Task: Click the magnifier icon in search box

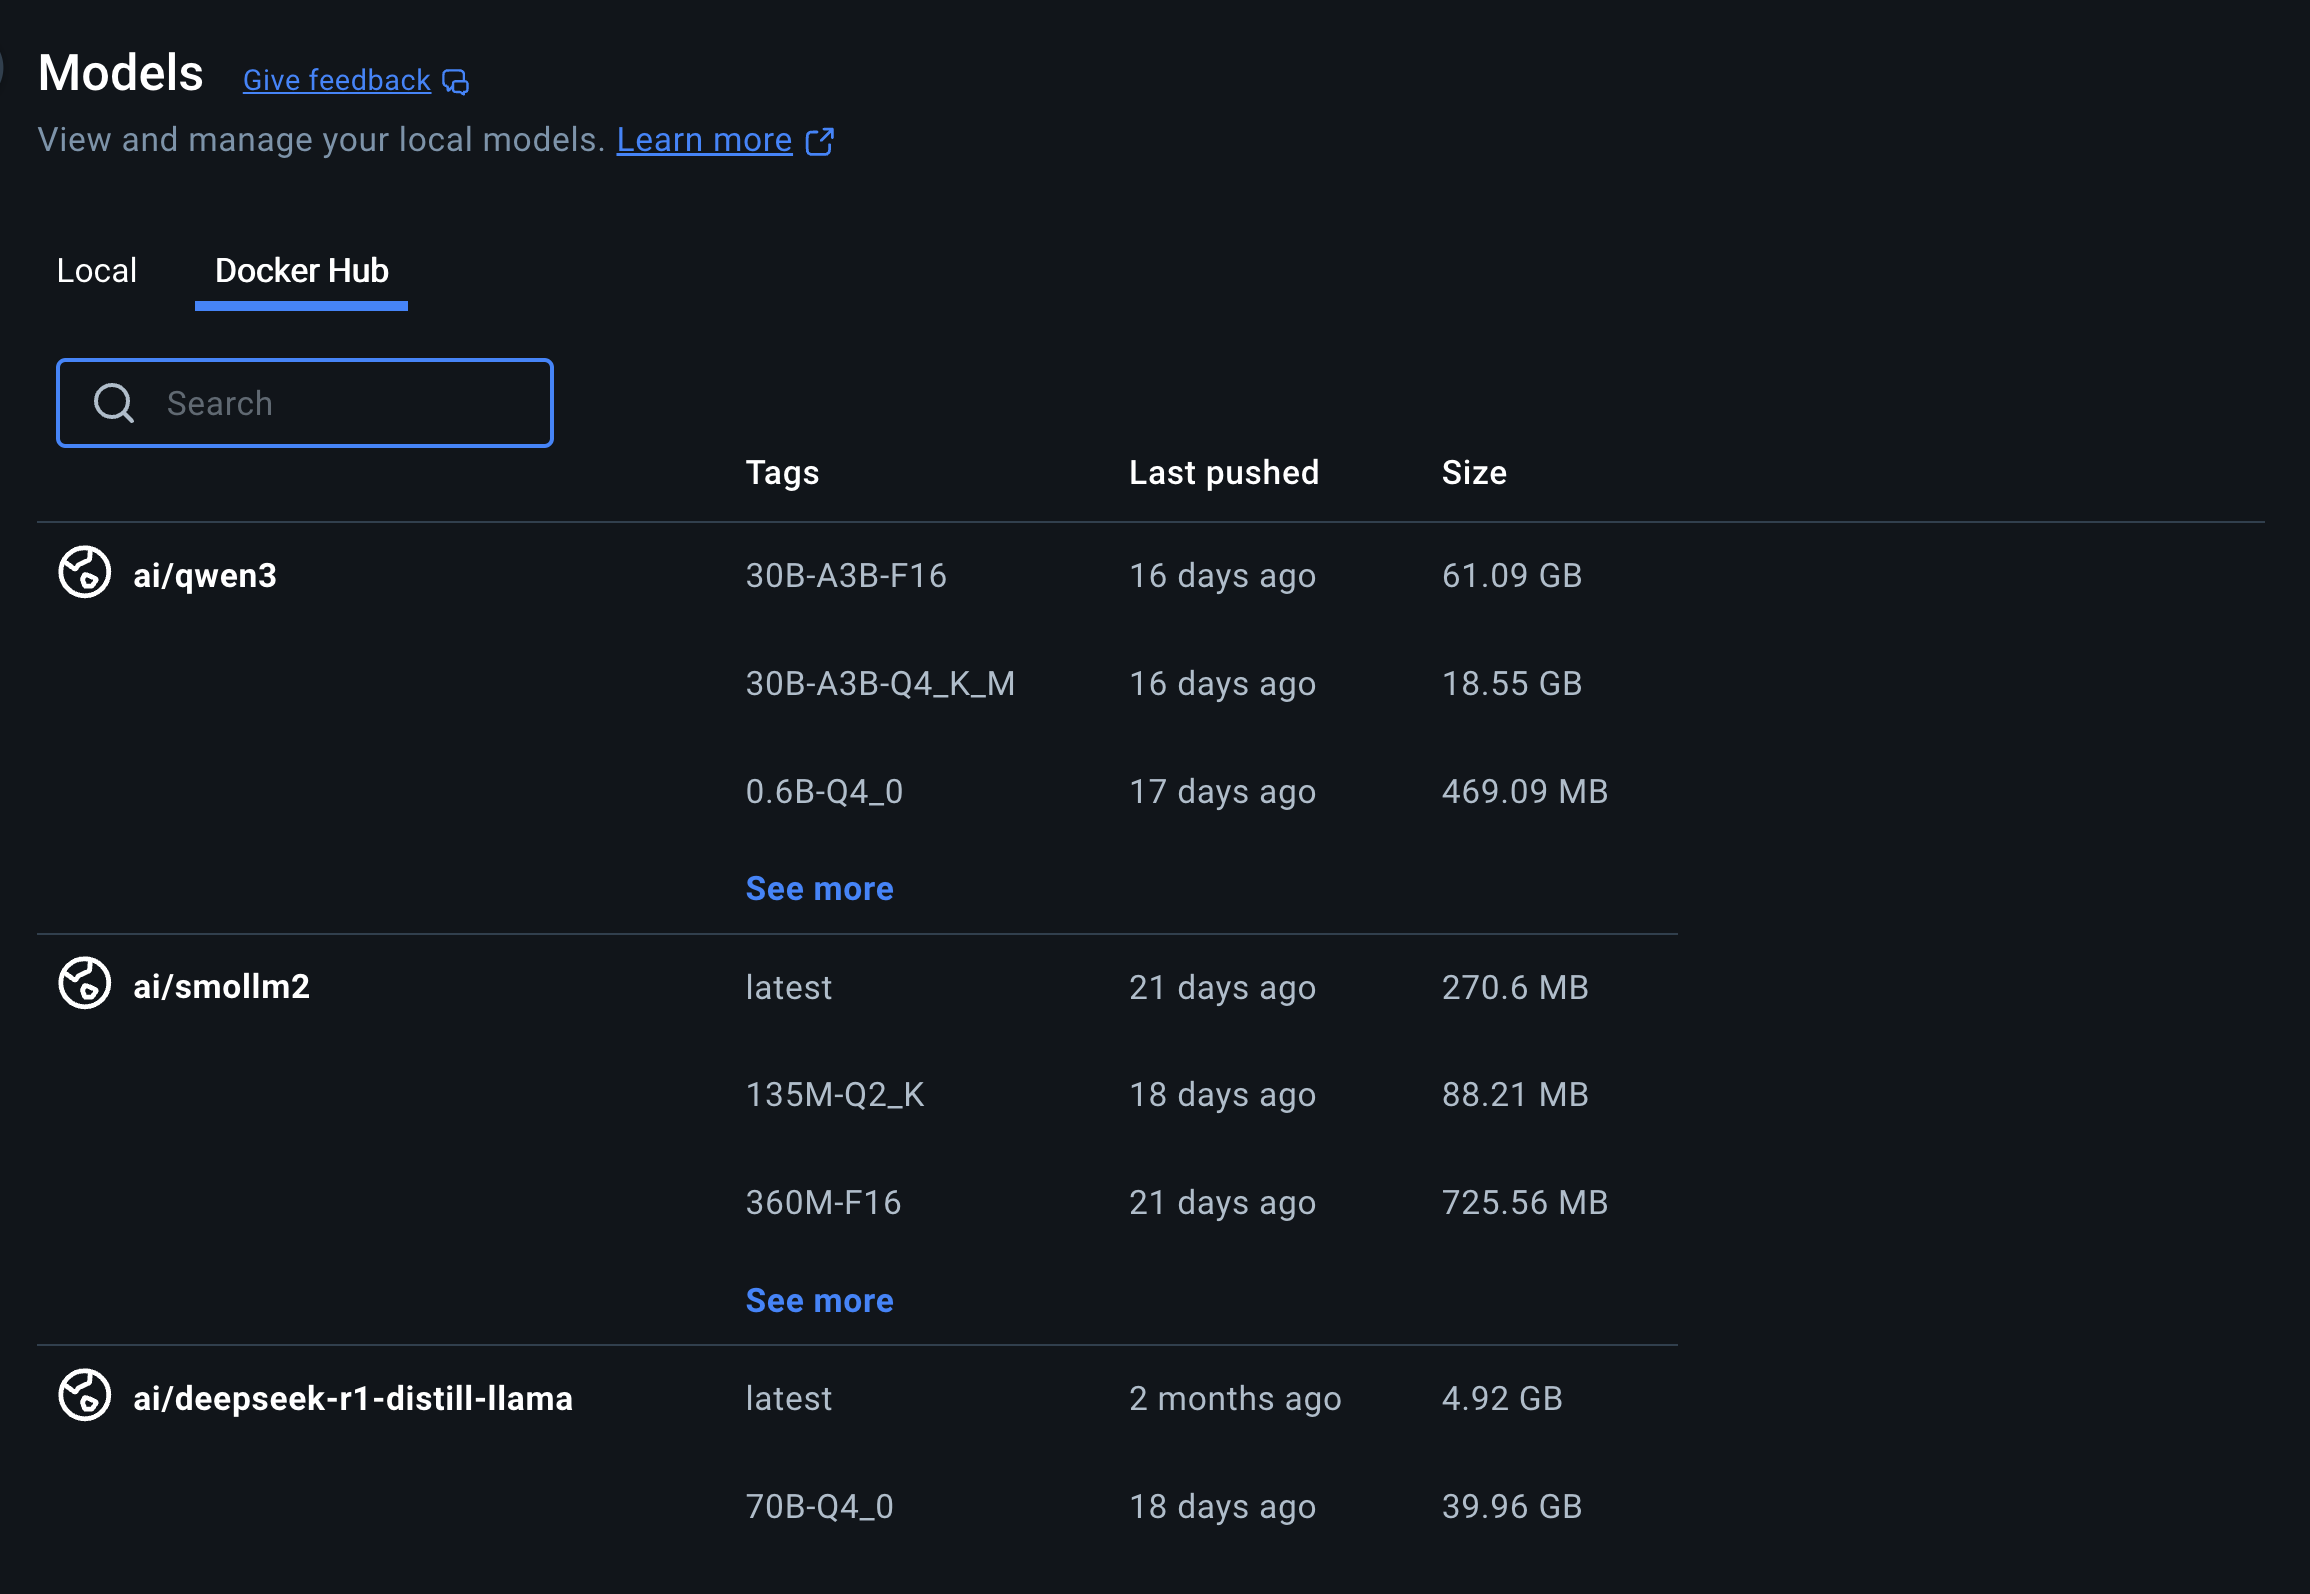Action: tap(114, 404)
